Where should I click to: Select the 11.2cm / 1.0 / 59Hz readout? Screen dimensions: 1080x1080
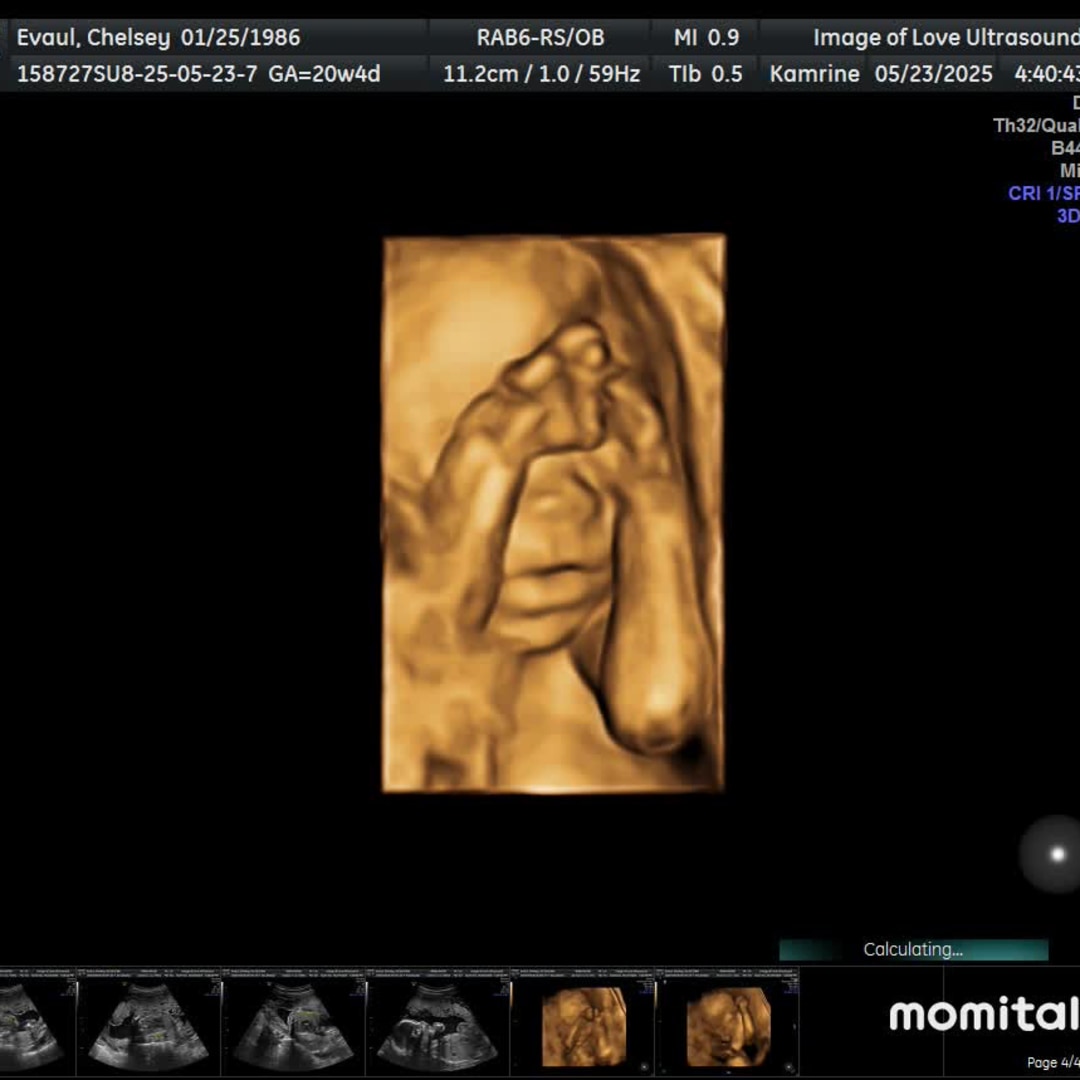[x=541, y=74]
